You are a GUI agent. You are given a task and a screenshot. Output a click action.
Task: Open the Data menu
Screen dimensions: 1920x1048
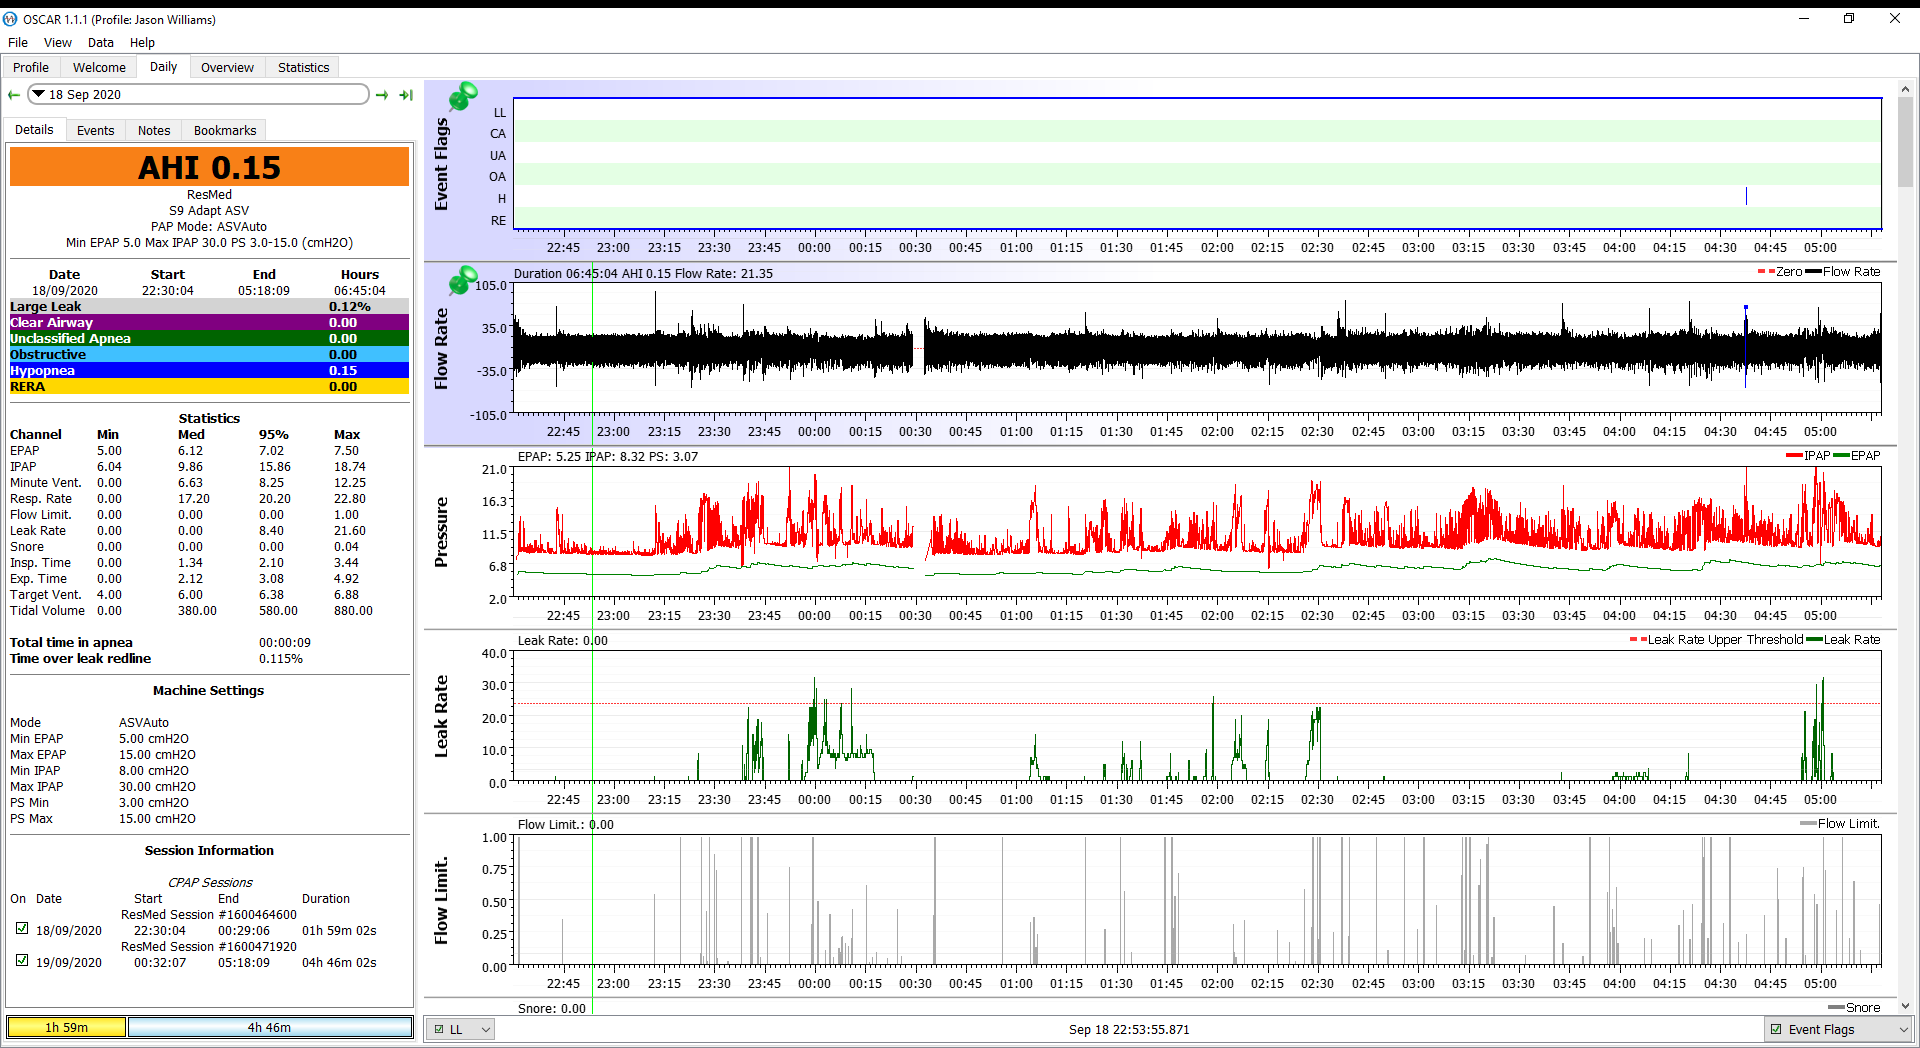coord(101,42)
